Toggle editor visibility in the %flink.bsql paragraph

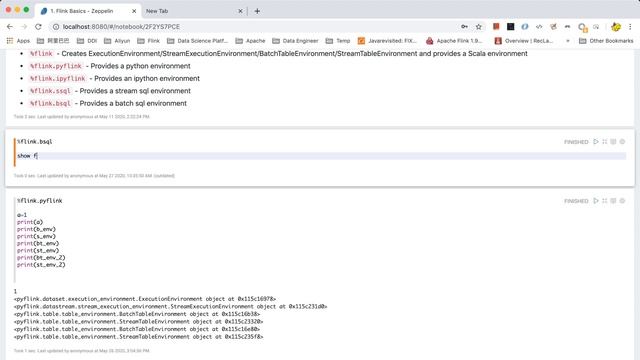click(605, 142)
